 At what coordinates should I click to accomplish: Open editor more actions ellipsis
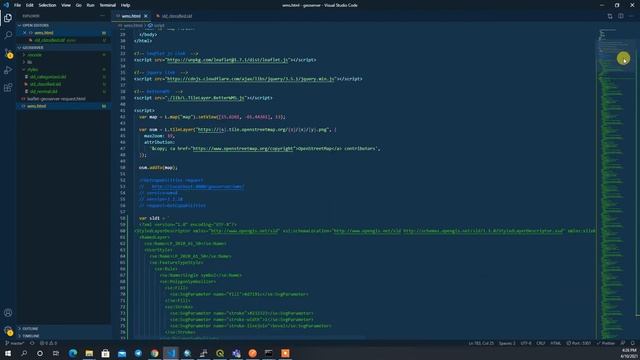coord(631,16)
